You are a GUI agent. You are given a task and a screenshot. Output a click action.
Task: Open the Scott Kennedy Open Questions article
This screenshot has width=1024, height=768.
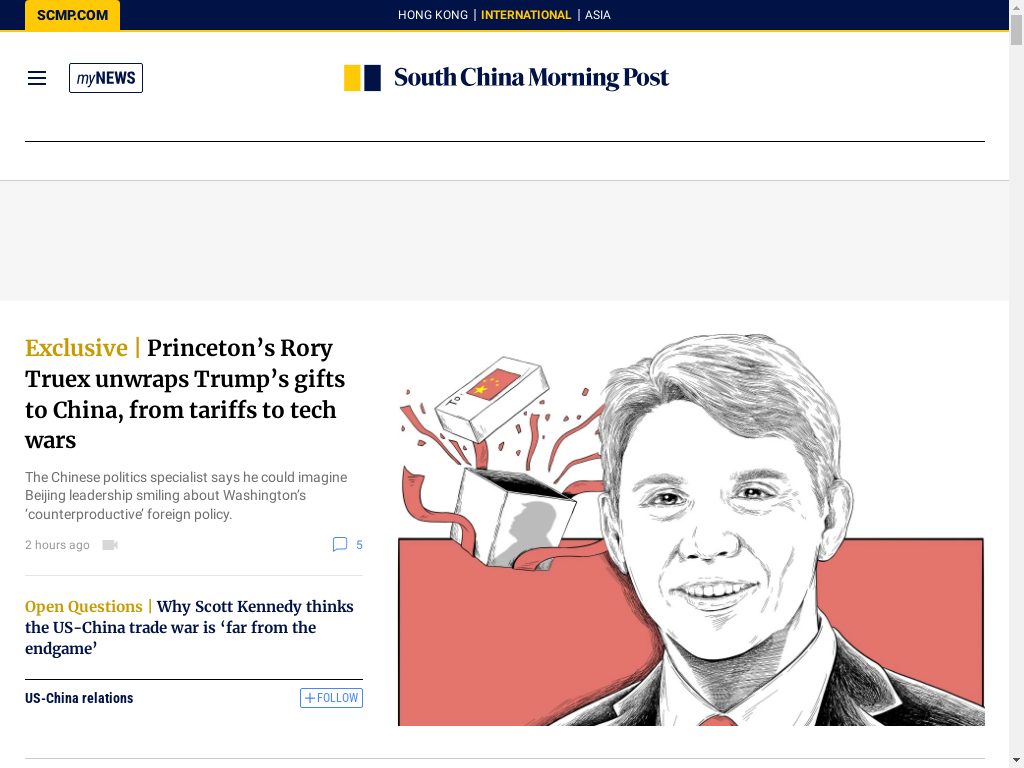coord(189,628)
